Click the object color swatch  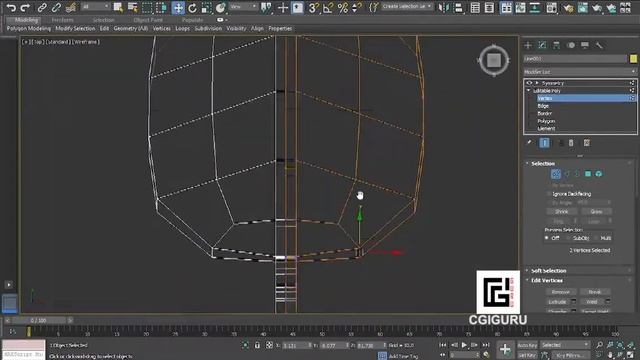pyautogui.click(x=633, y=59)
